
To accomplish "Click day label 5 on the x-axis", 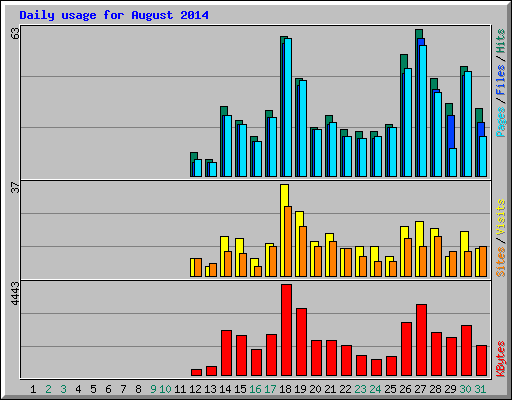I will (x=93, y=389).
